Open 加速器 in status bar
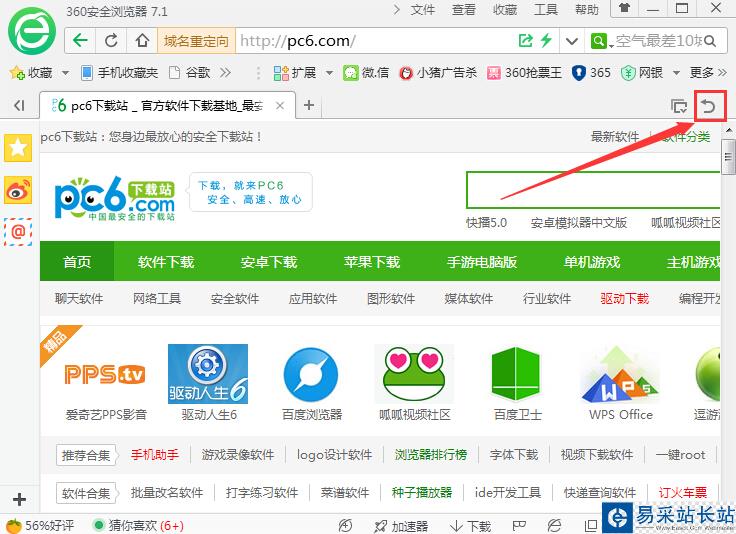This screenshot has height=534, width=736. coord(401,526)
